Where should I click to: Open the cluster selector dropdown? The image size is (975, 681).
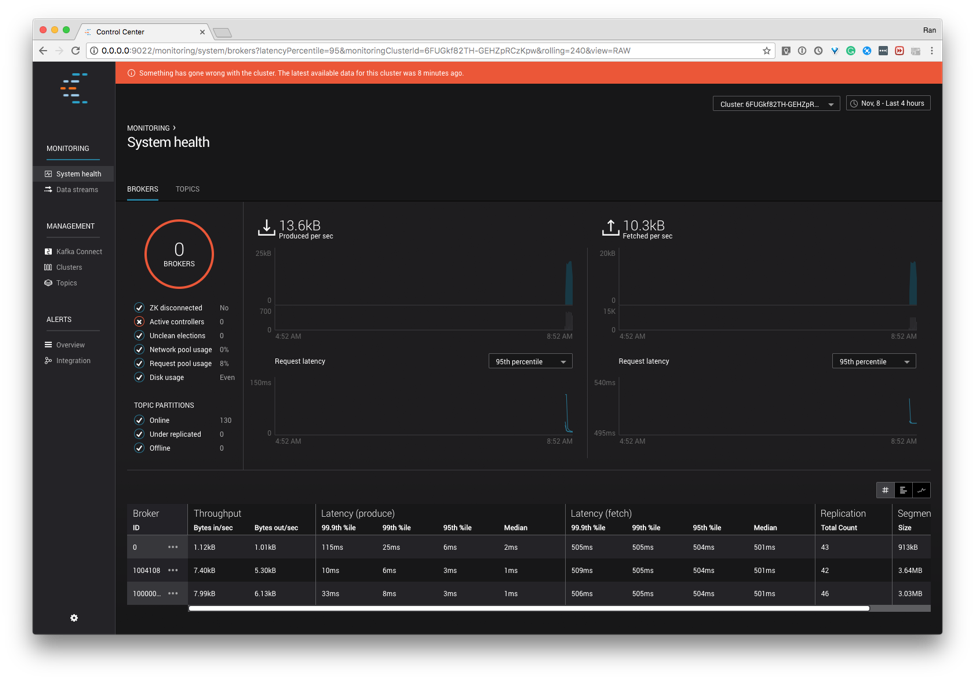click(x=775, y=103)
